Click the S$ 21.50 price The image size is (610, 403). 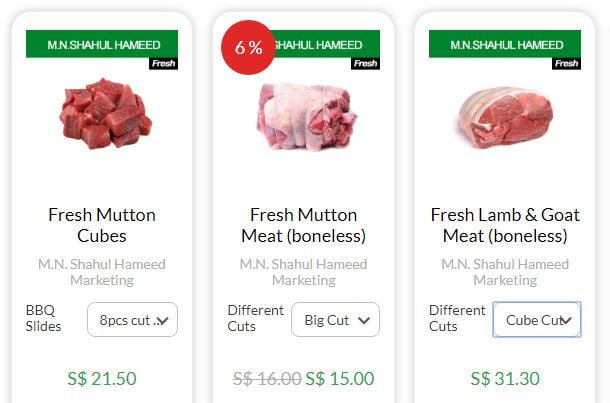pos(102,379)
